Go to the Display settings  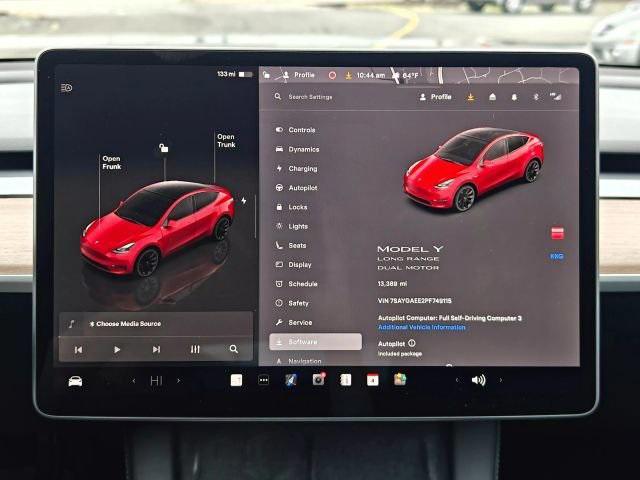pyautogui.click(x=294, y=264)
